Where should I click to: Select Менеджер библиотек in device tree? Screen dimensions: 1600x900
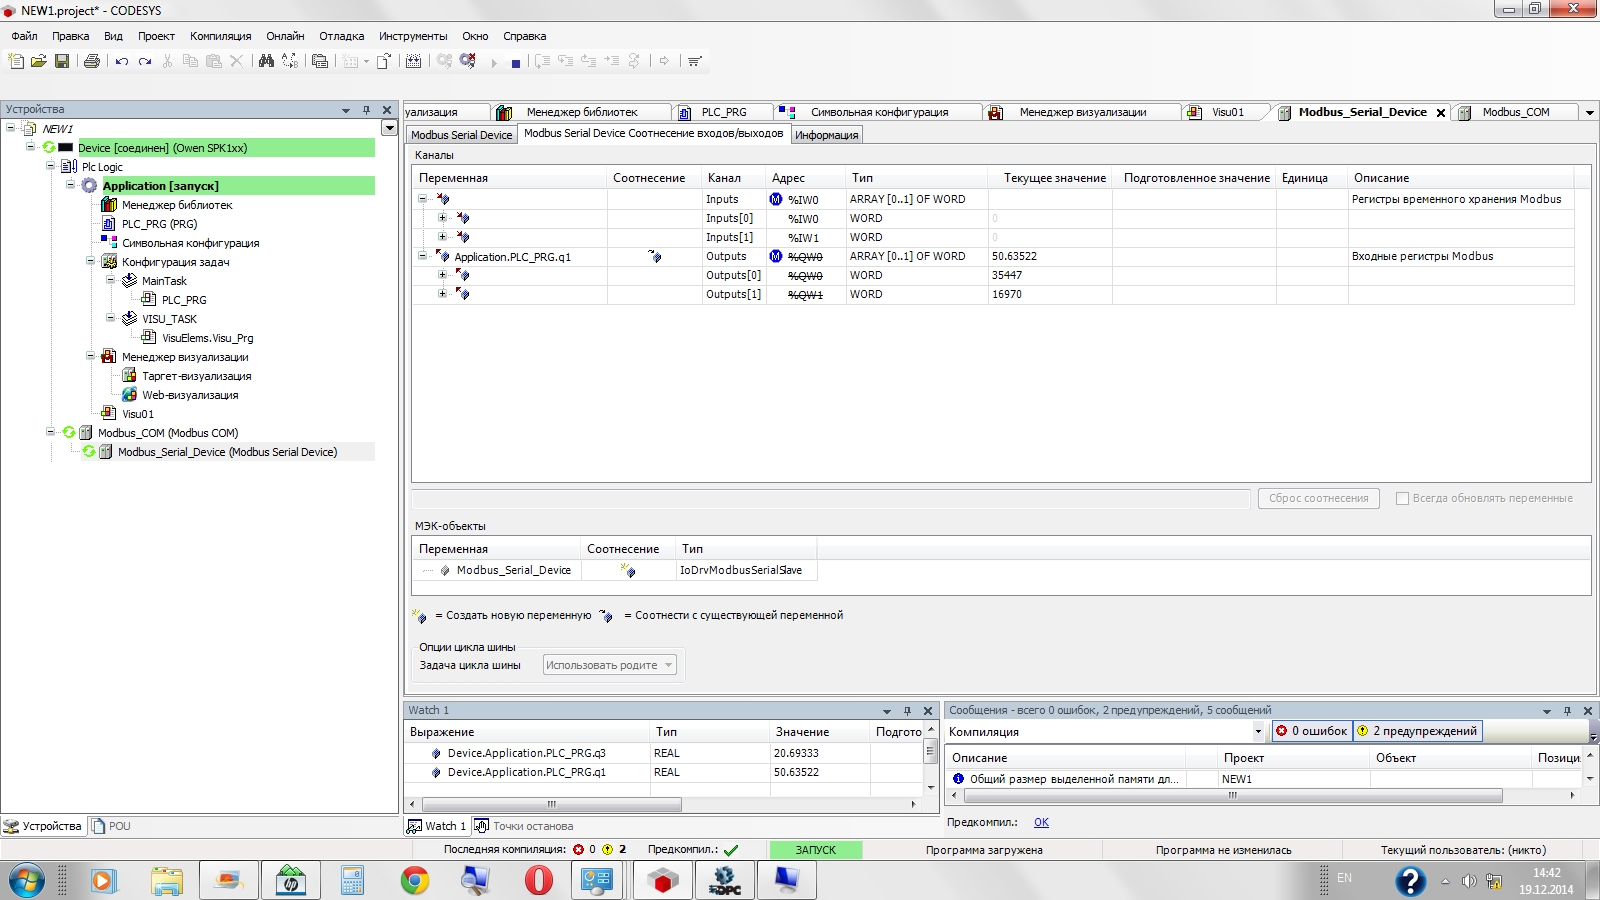click(176, 205)
